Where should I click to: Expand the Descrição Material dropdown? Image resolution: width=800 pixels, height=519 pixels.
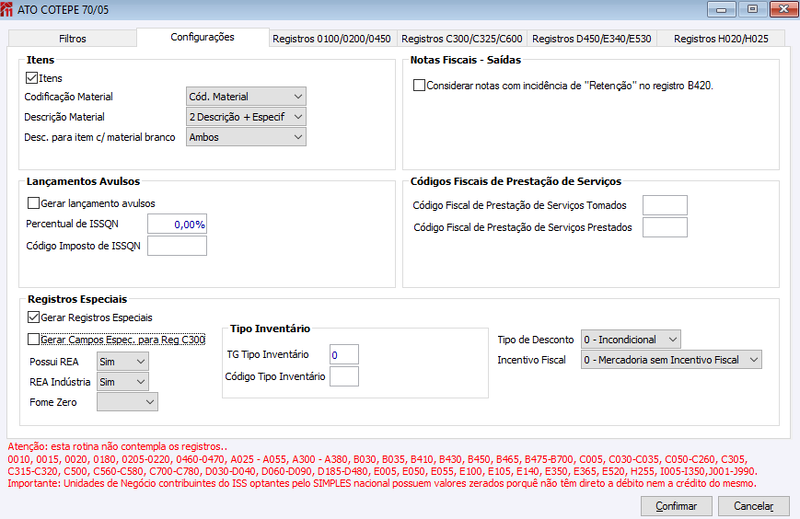point(246,117)
